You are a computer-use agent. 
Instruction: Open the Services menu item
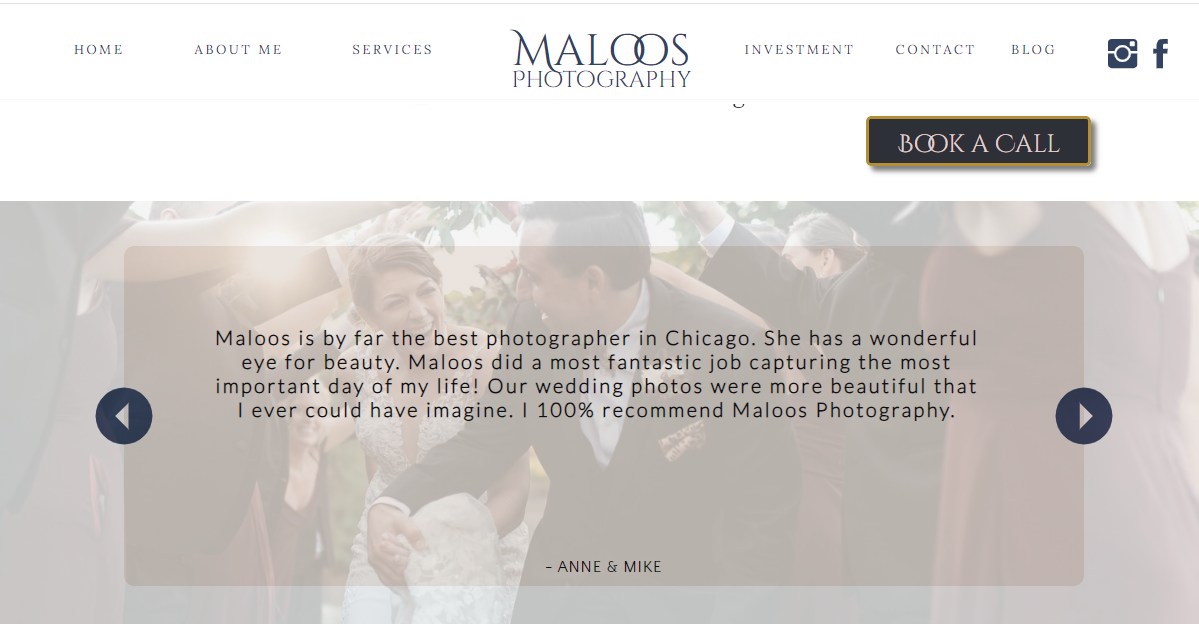click(x=392, y=50)
